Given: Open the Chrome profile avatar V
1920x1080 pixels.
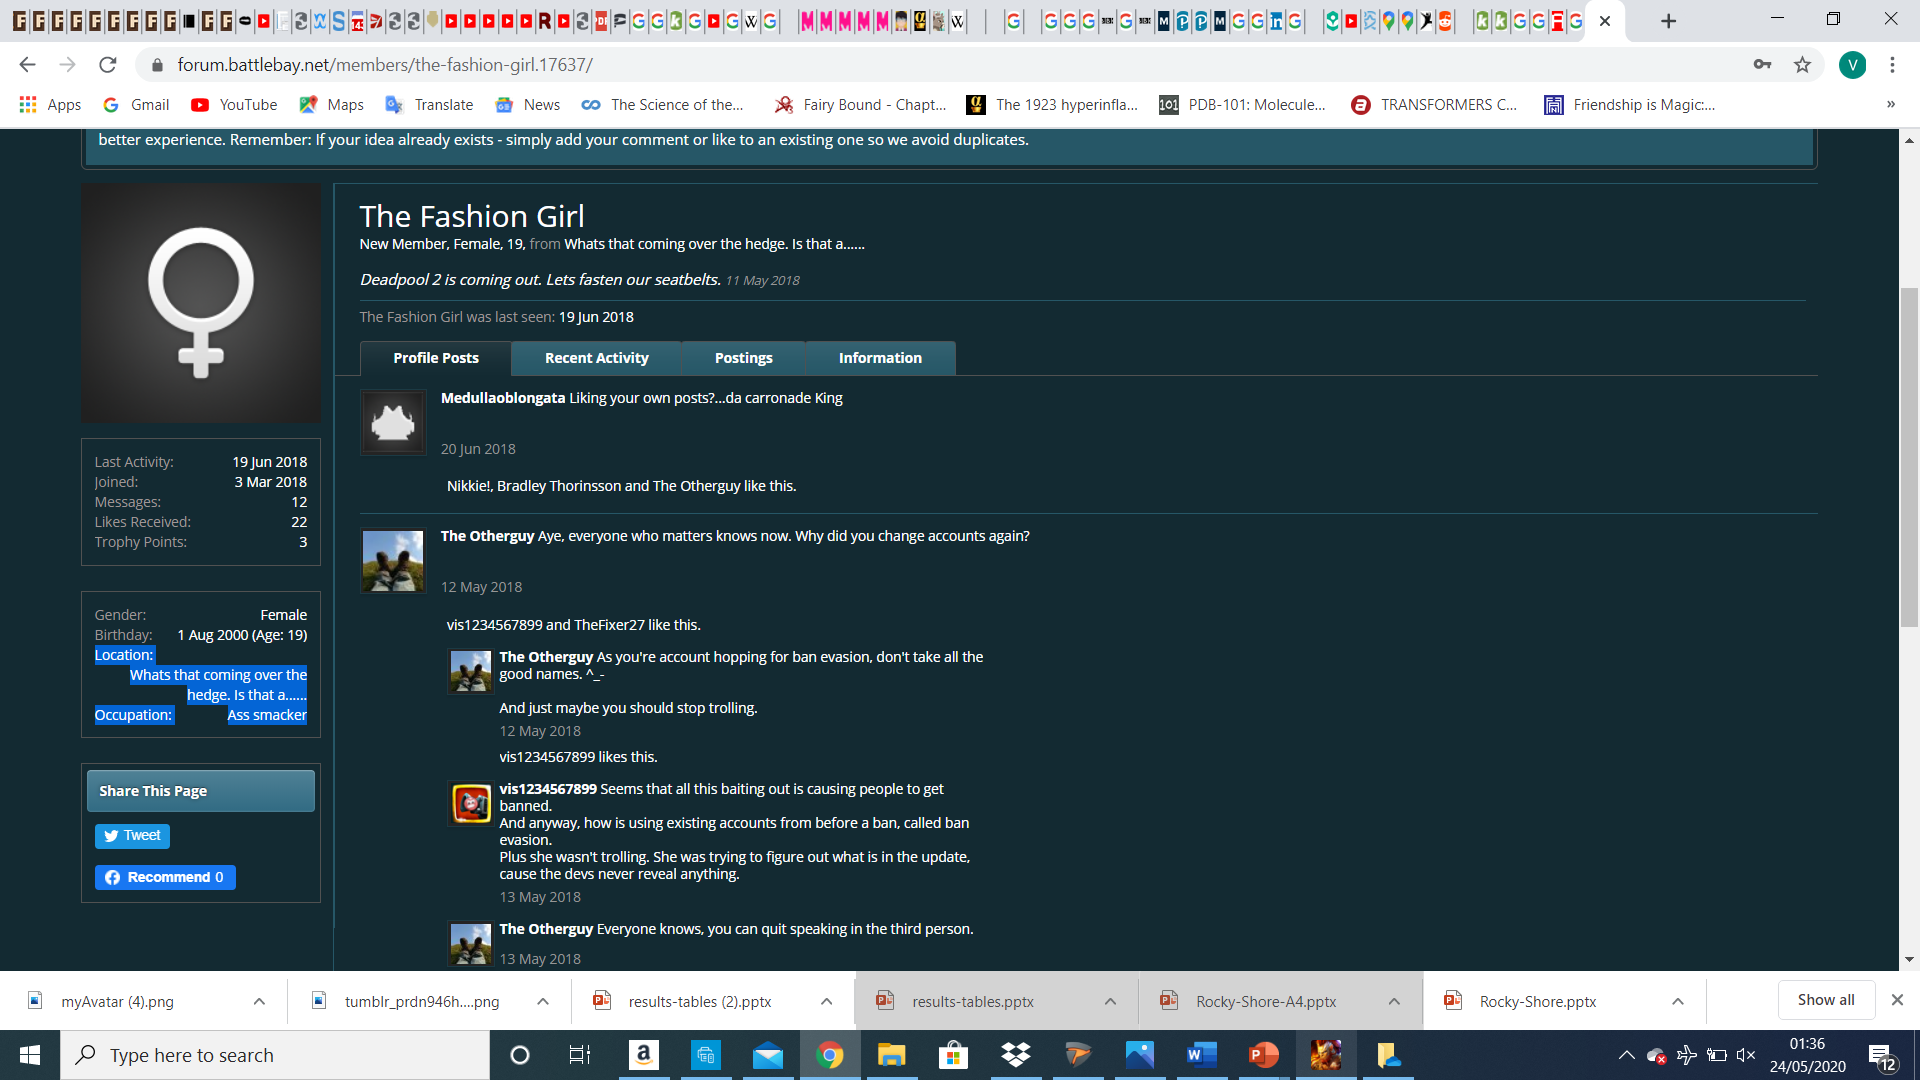Looking at the screenshot, I should (x=1852, y=65).
